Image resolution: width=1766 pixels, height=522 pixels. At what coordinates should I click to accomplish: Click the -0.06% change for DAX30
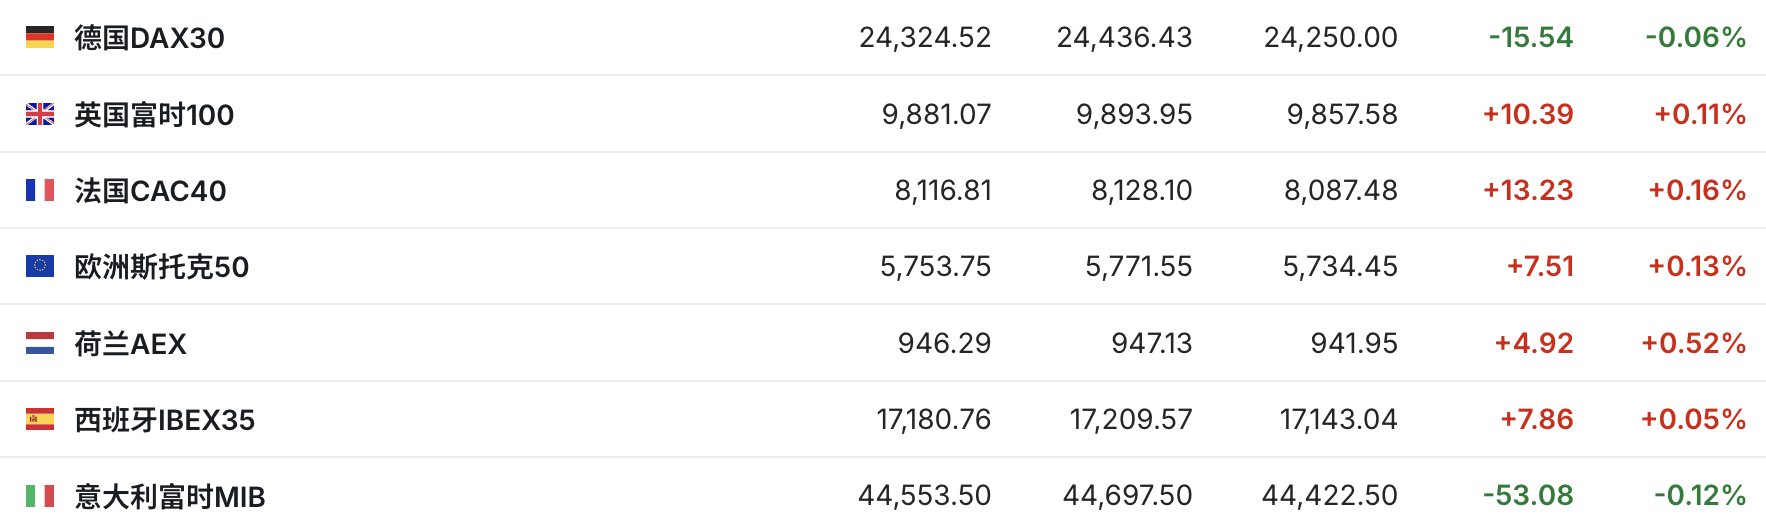pos(1696,38)
